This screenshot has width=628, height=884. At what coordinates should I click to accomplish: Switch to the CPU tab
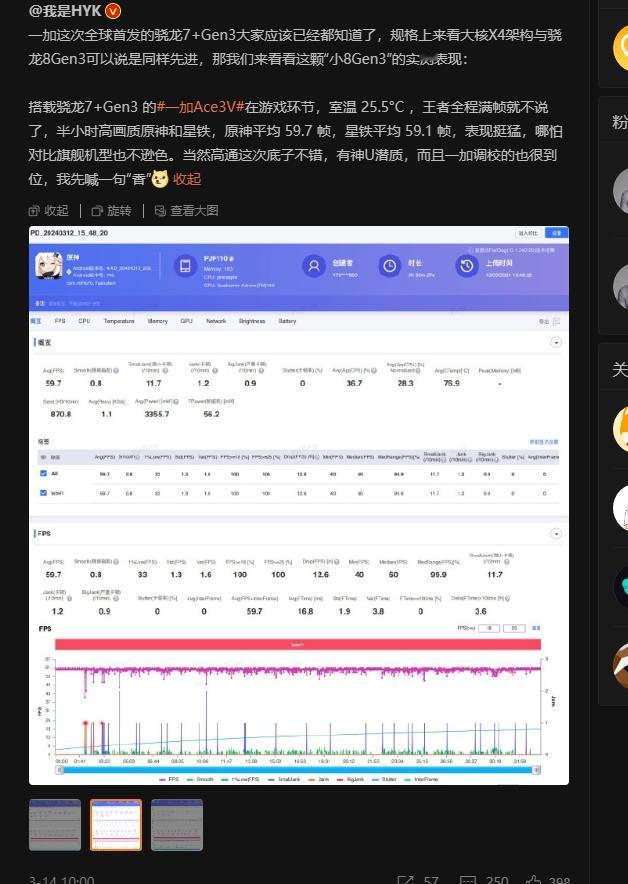[x=84, y=321]
